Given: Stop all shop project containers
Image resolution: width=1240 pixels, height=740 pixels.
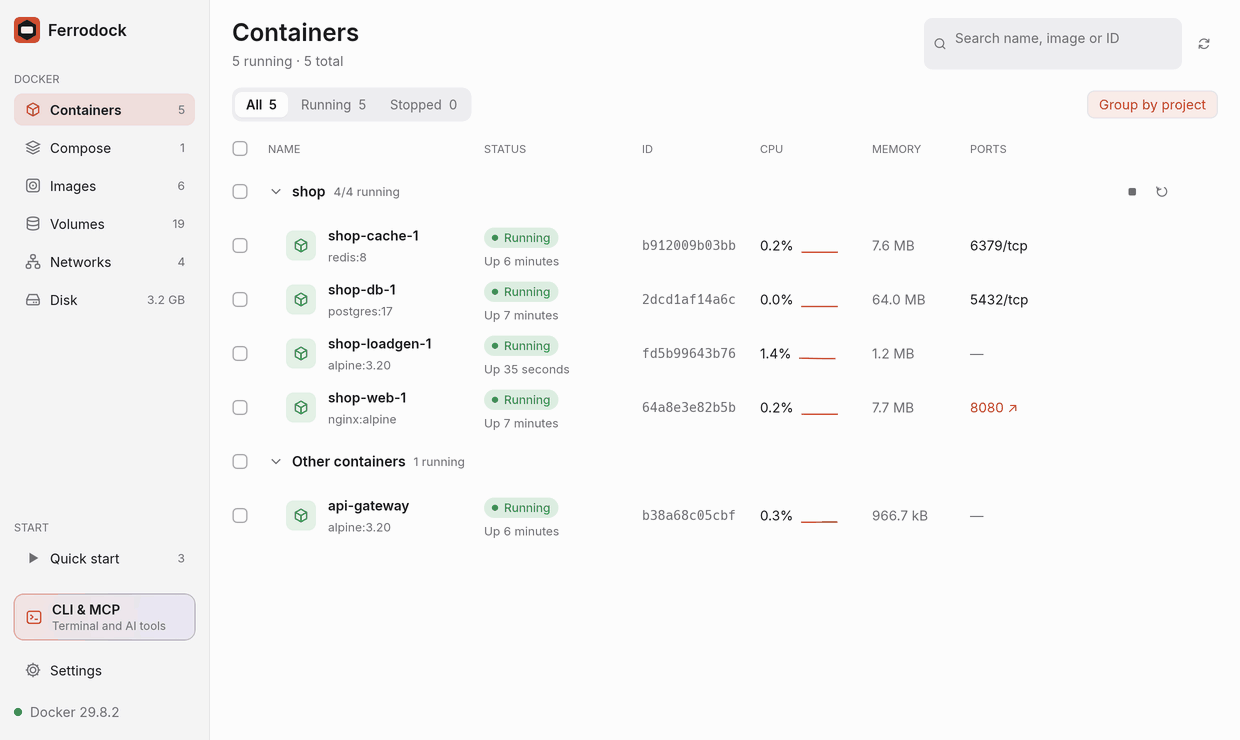Looking at the screenshot, I should (1132, 191).
